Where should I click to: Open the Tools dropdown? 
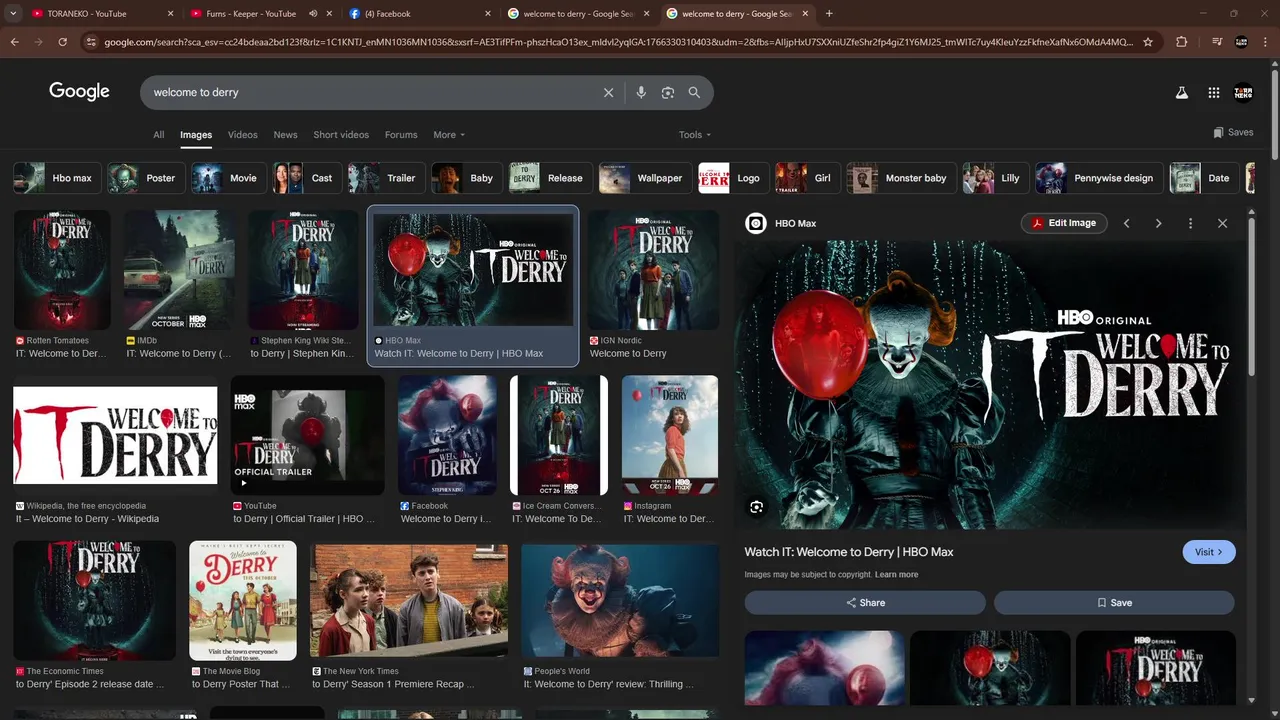tap(695, 135)
